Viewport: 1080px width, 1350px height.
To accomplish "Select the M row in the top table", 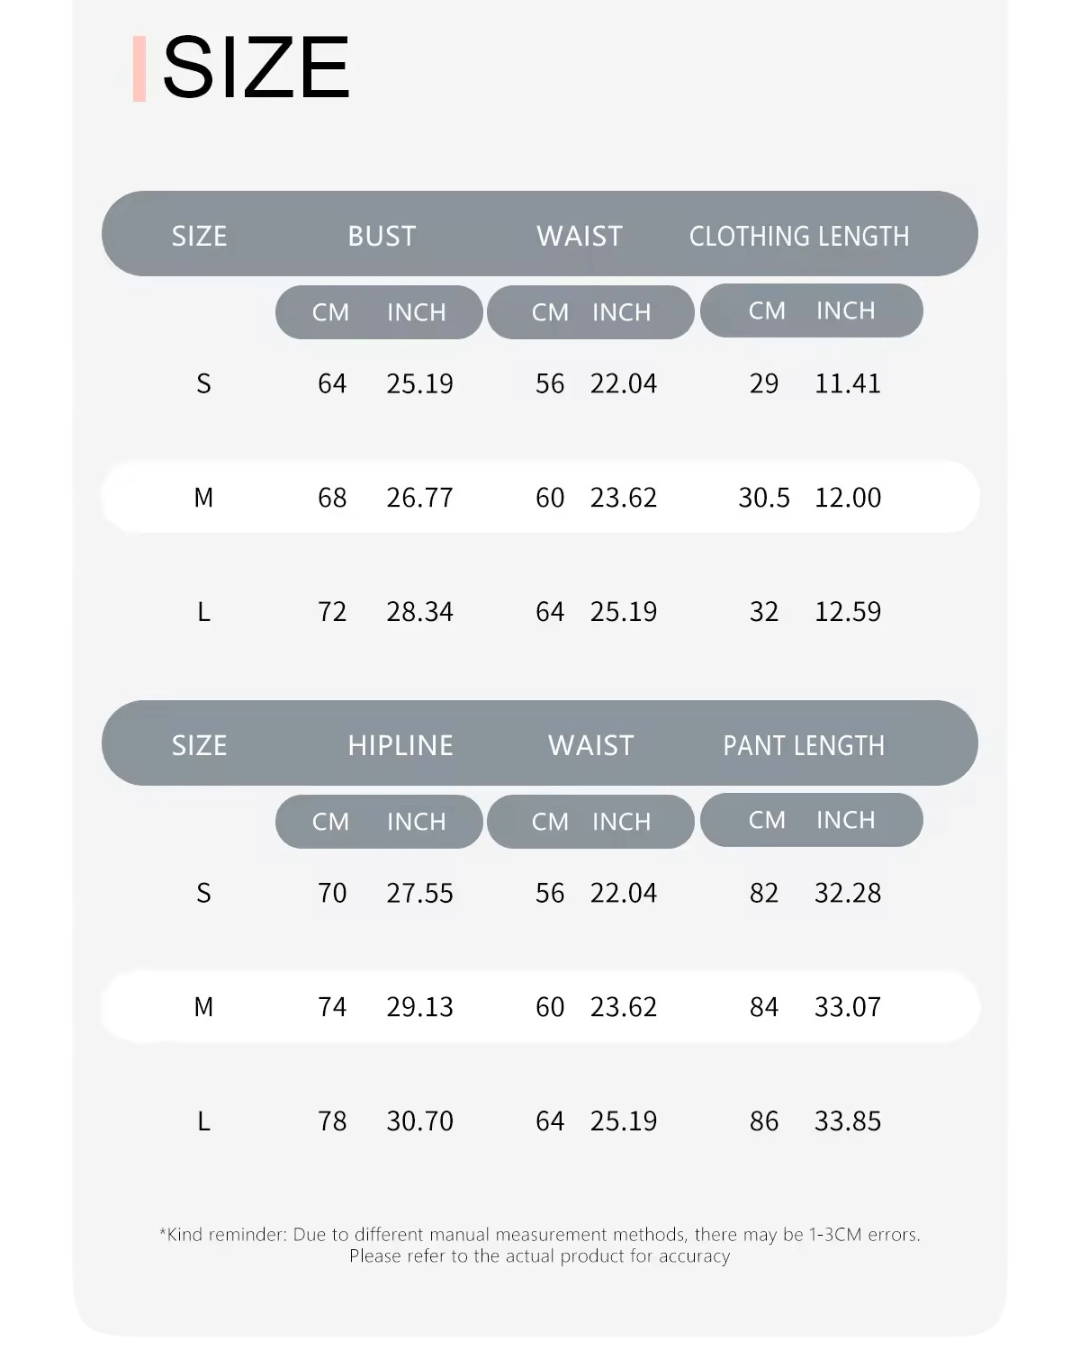I will click(540, 497).
